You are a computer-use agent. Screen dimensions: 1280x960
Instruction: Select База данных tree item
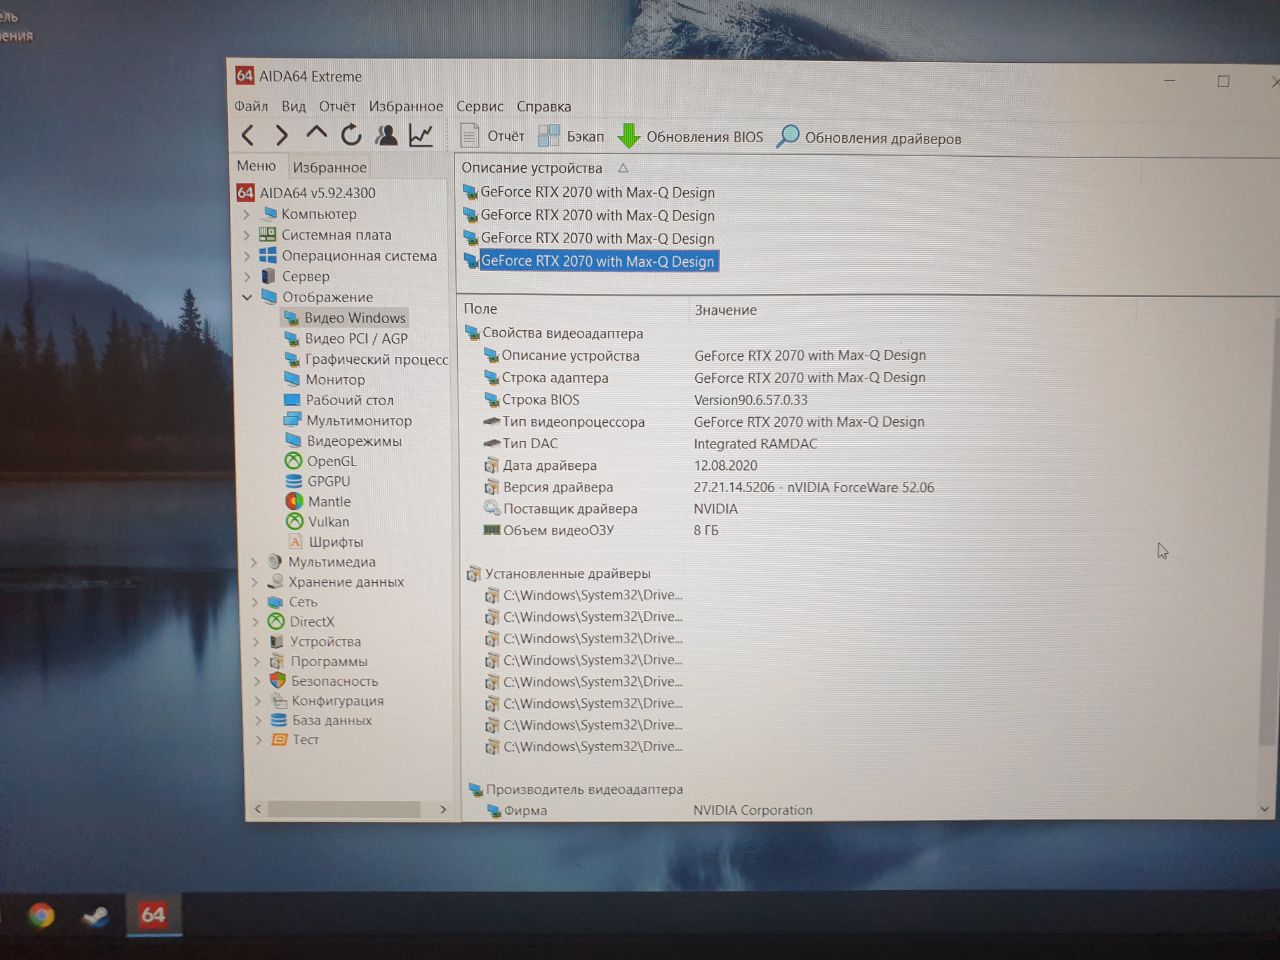tap(321, 720)
